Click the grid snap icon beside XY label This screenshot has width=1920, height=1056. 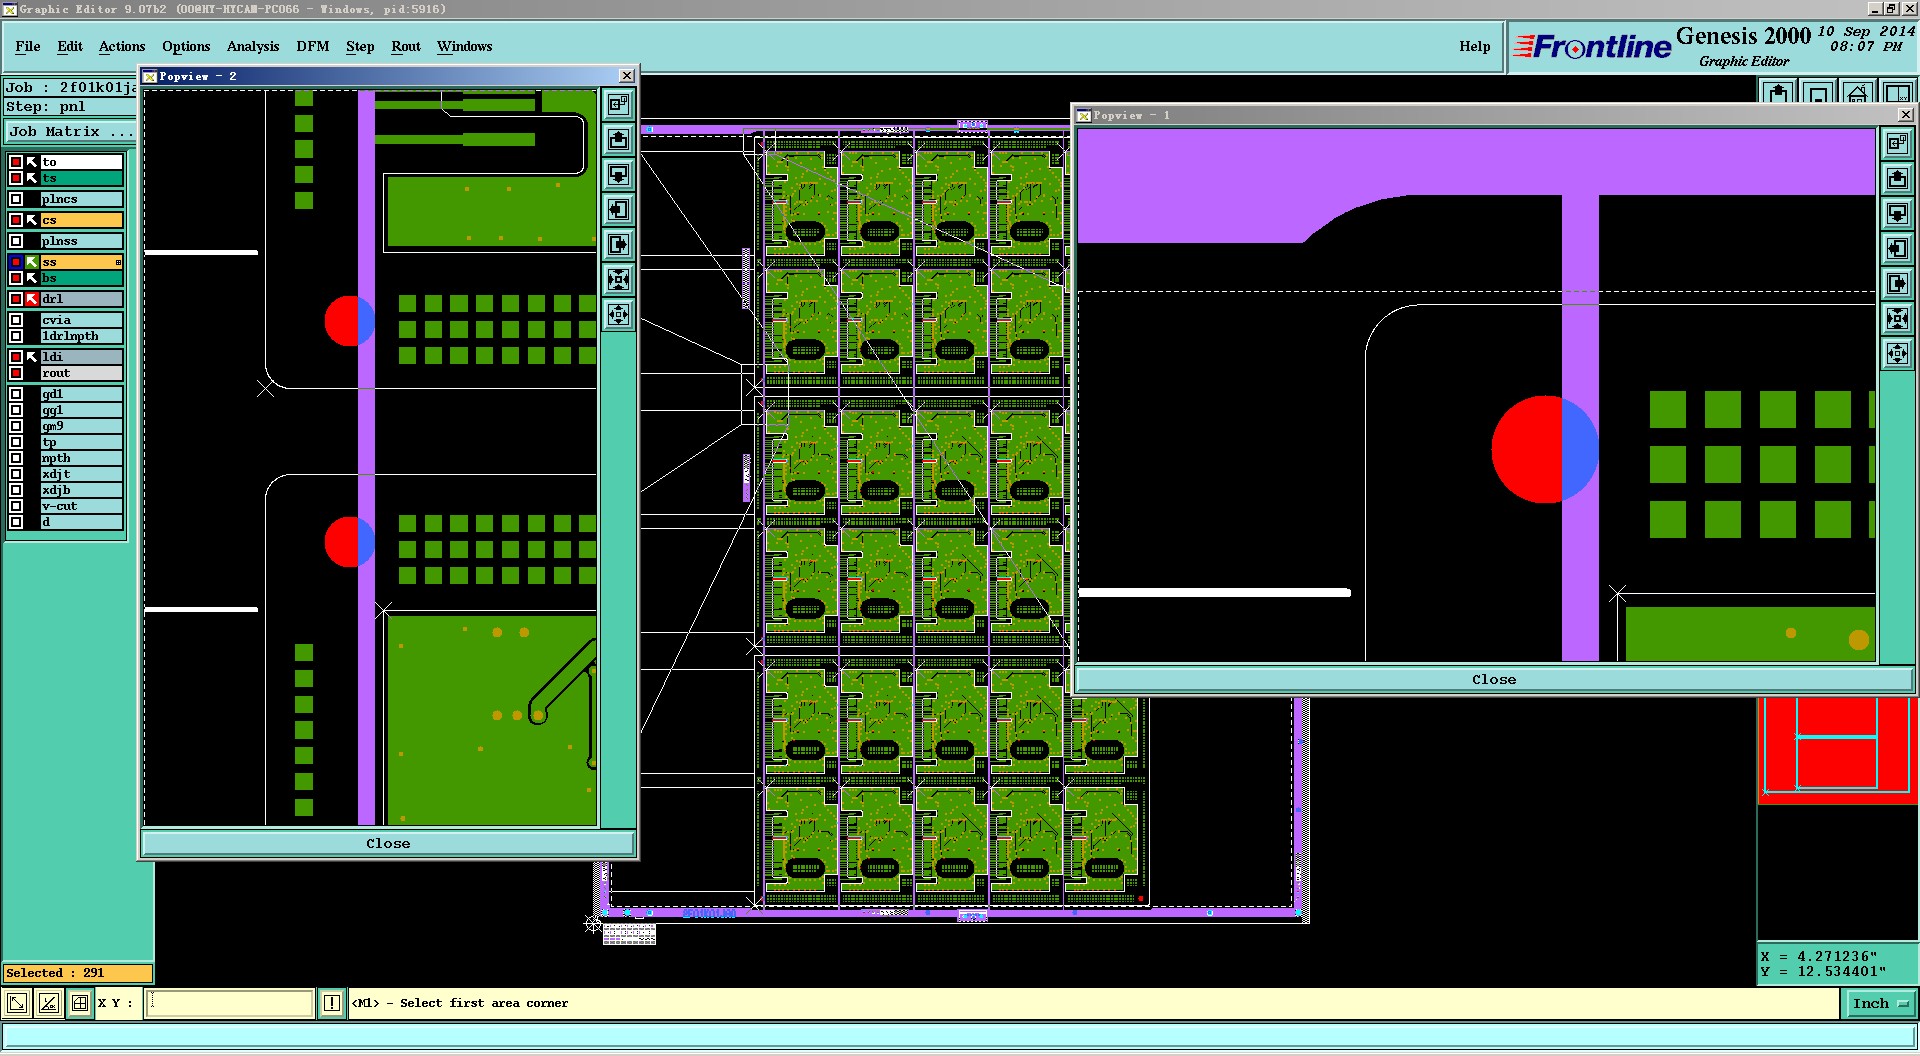pyautogui.click(x=80, y=1003)
